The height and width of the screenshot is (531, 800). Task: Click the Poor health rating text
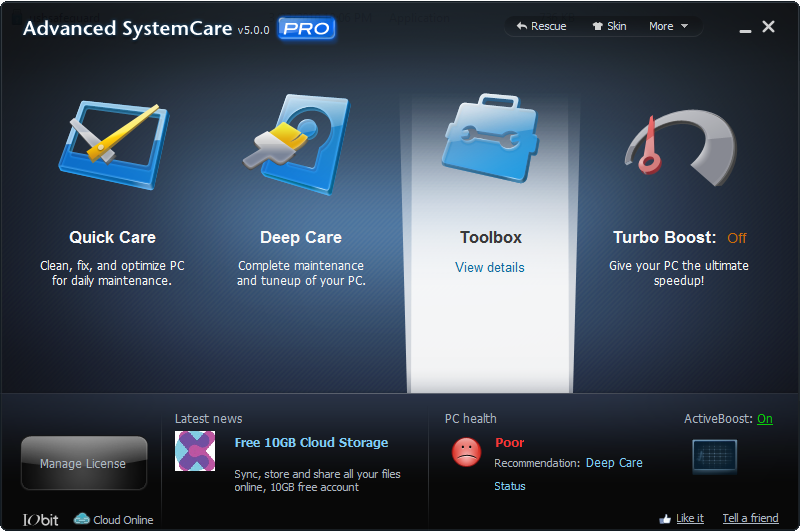click(510, 442)
